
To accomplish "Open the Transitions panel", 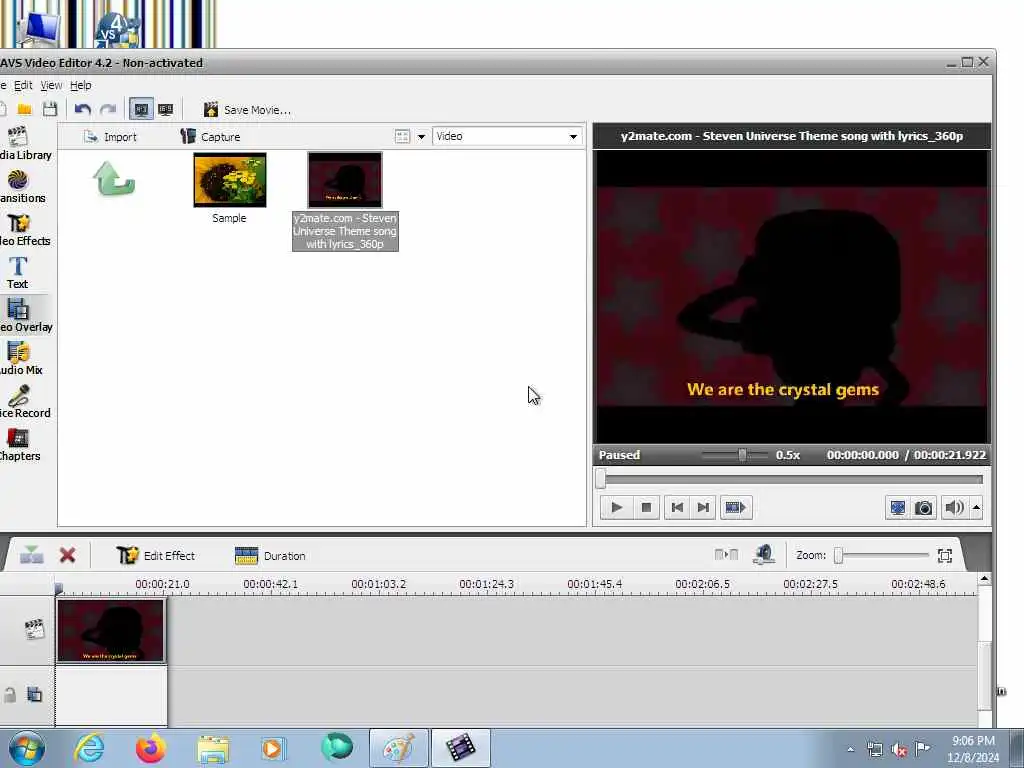I will 22,186.
